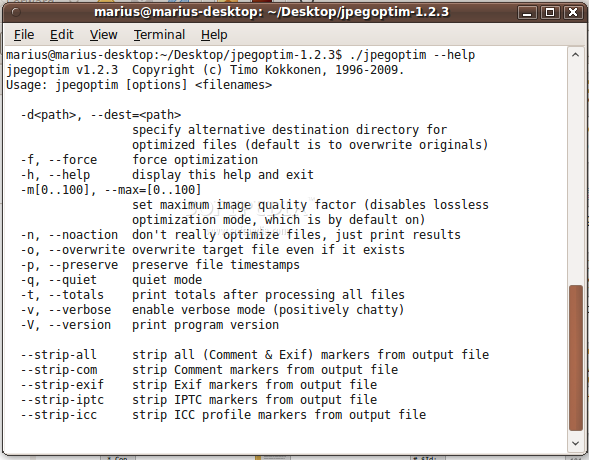Click the --strip-icc option text

point(59,415)
